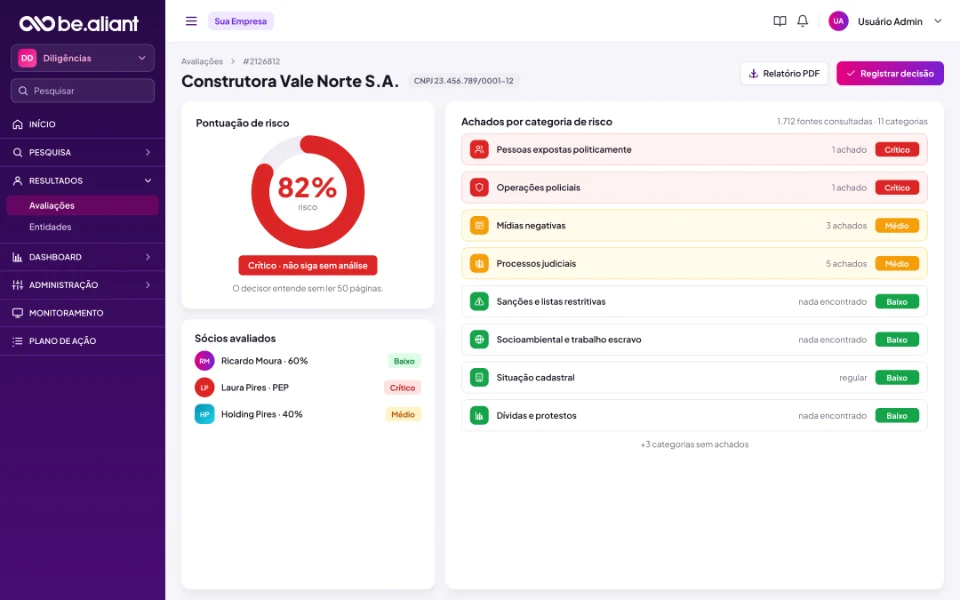Click Crítico badge beside Laura Pires
960x600 pixels.
pyautogui.click(x=402, y=388)
